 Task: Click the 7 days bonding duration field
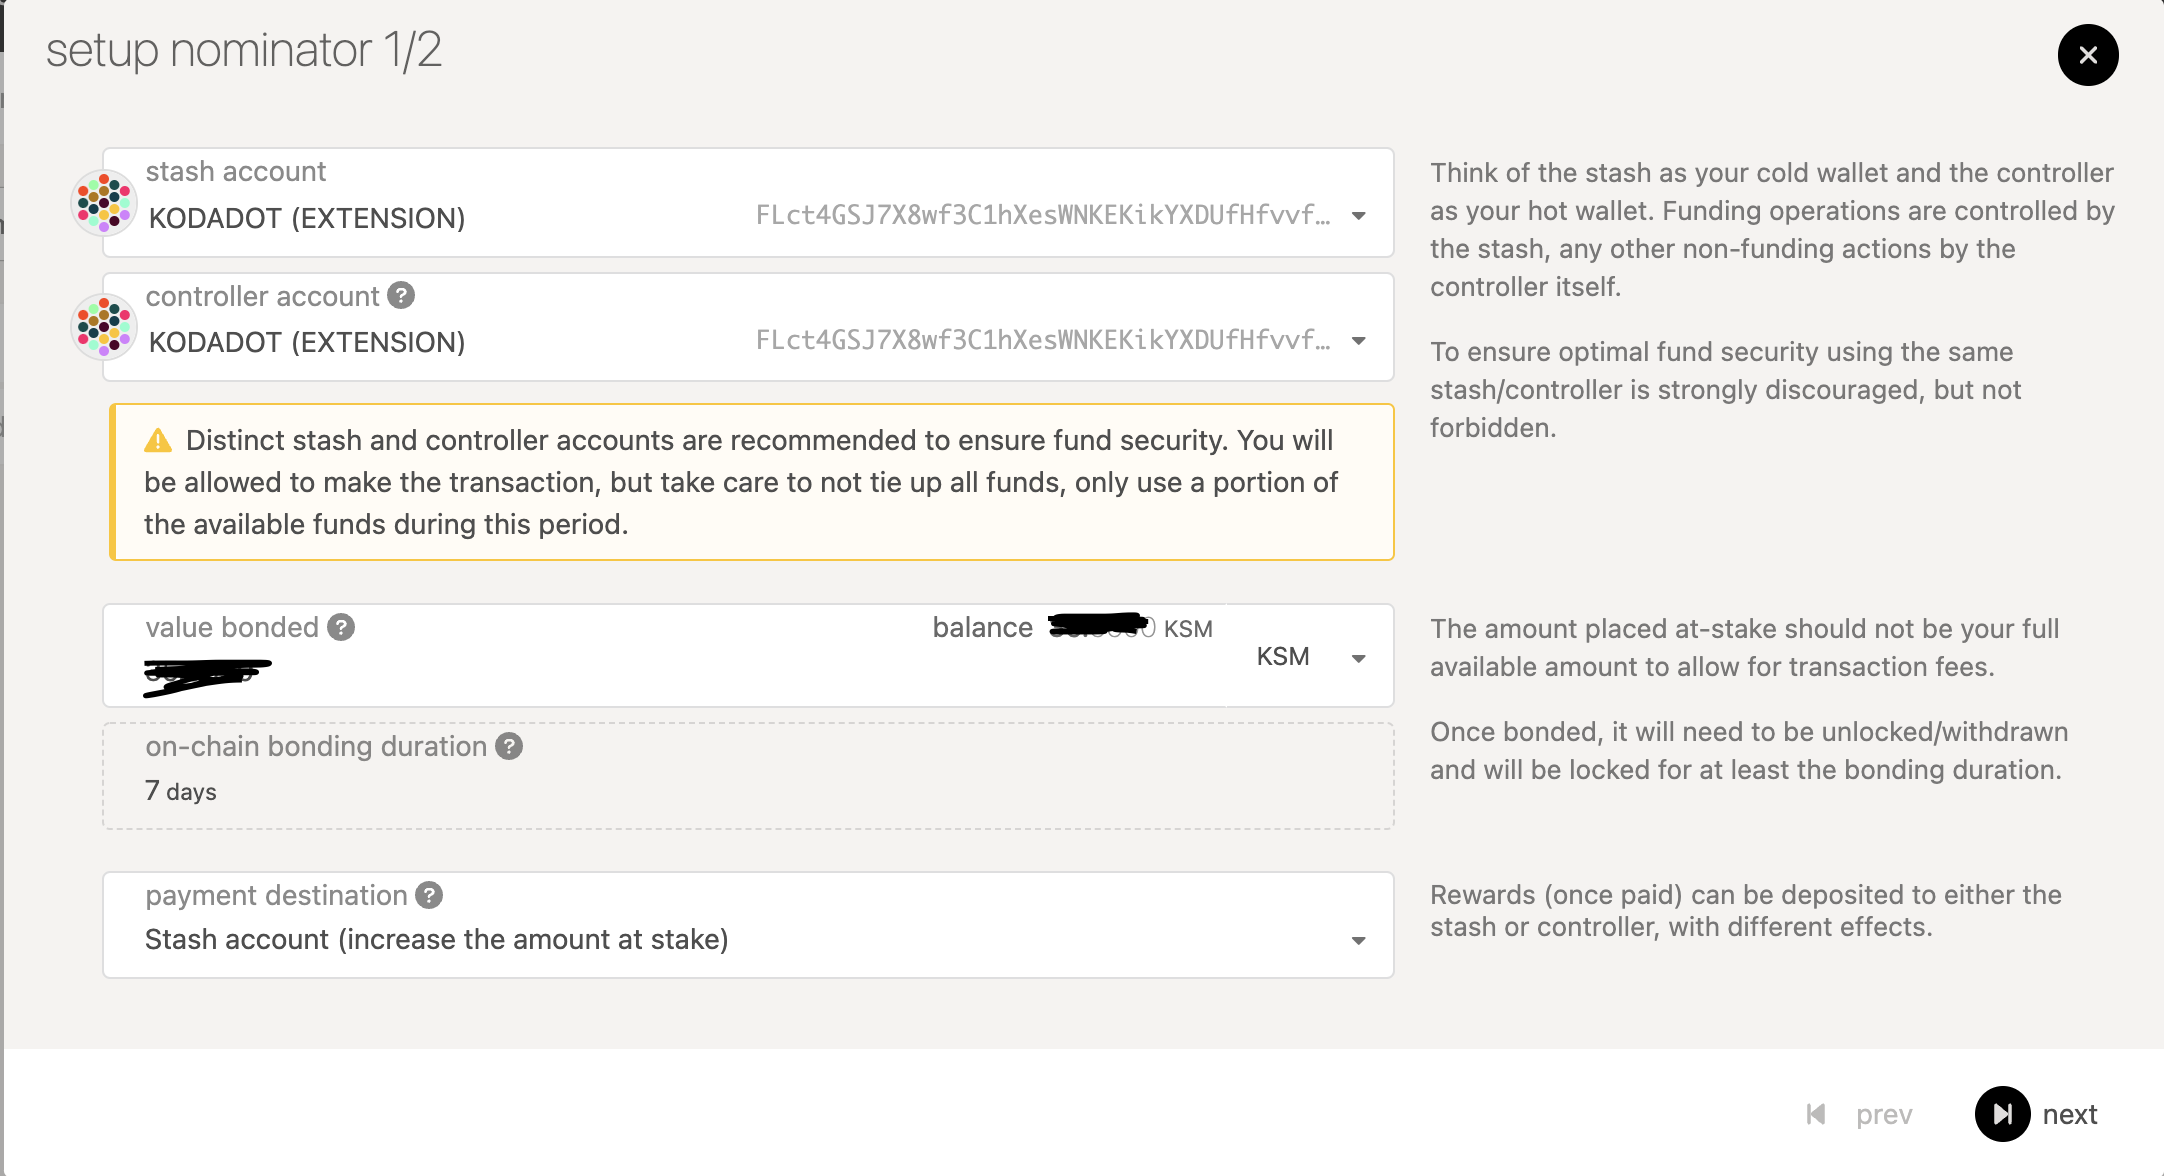coord(181,791)
